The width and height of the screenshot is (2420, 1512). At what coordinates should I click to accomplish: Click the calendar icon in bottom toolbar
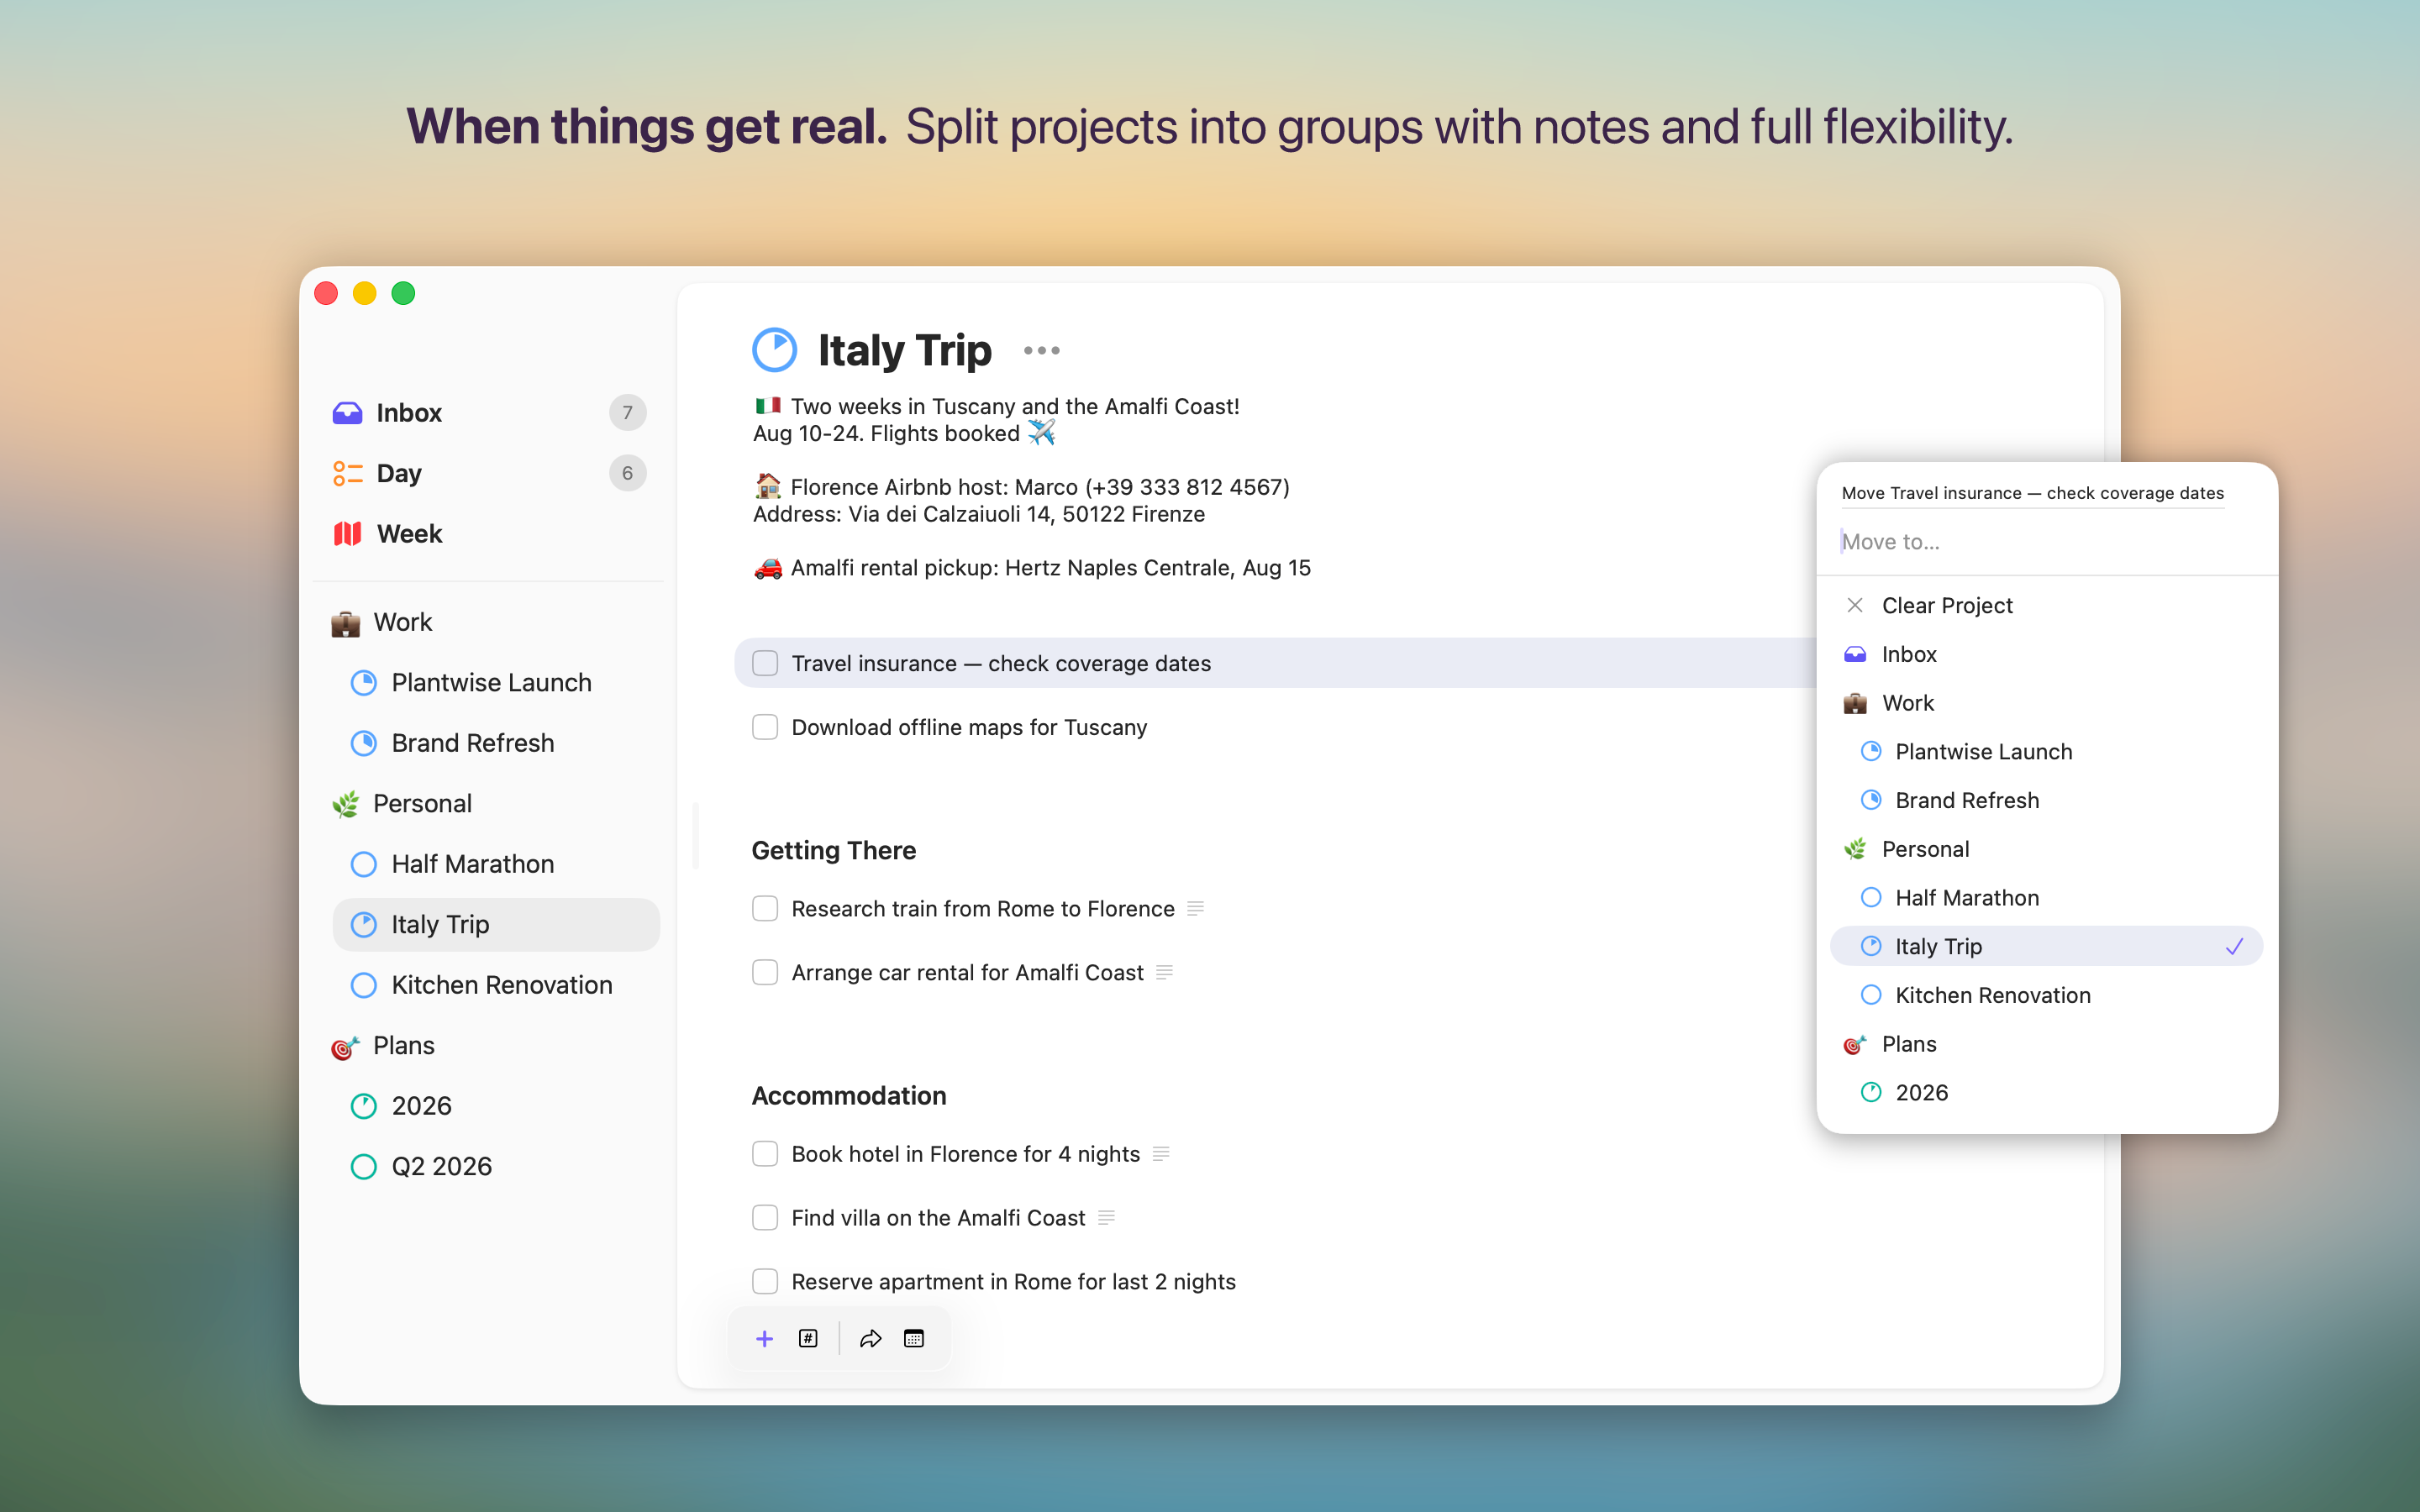914,1339
